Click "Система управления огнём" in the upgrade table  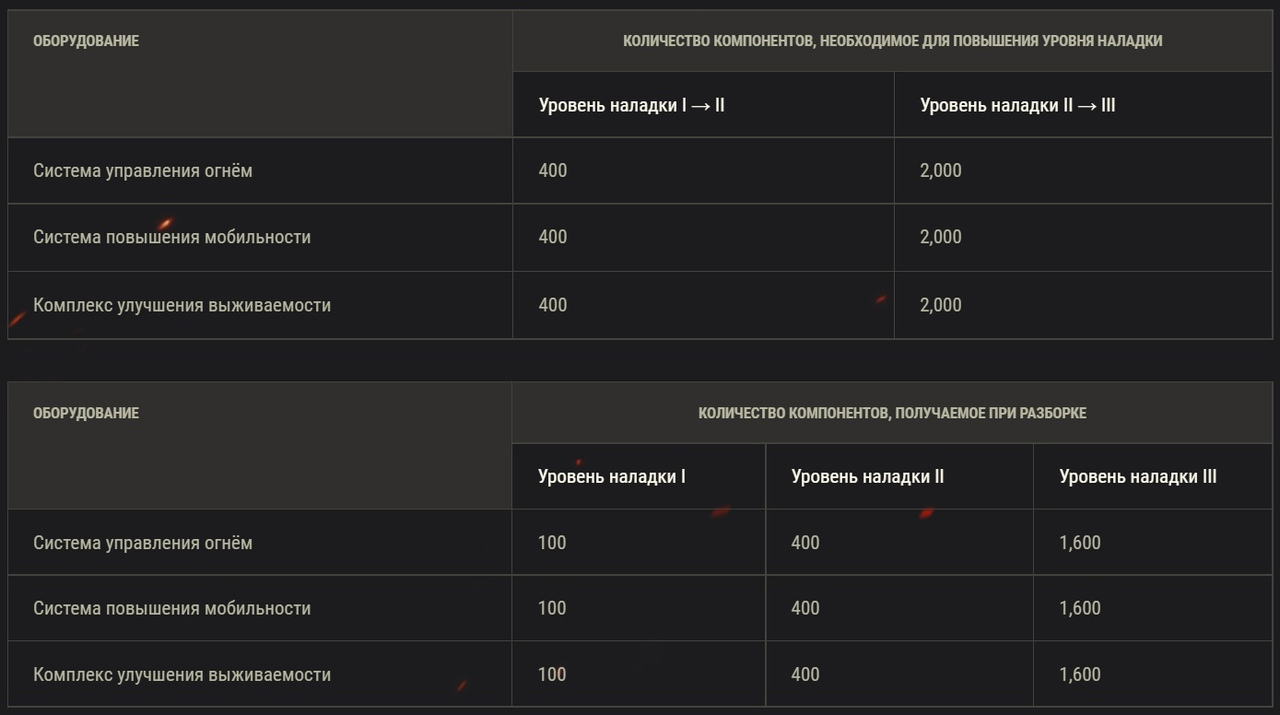click(x=142, y=171)
